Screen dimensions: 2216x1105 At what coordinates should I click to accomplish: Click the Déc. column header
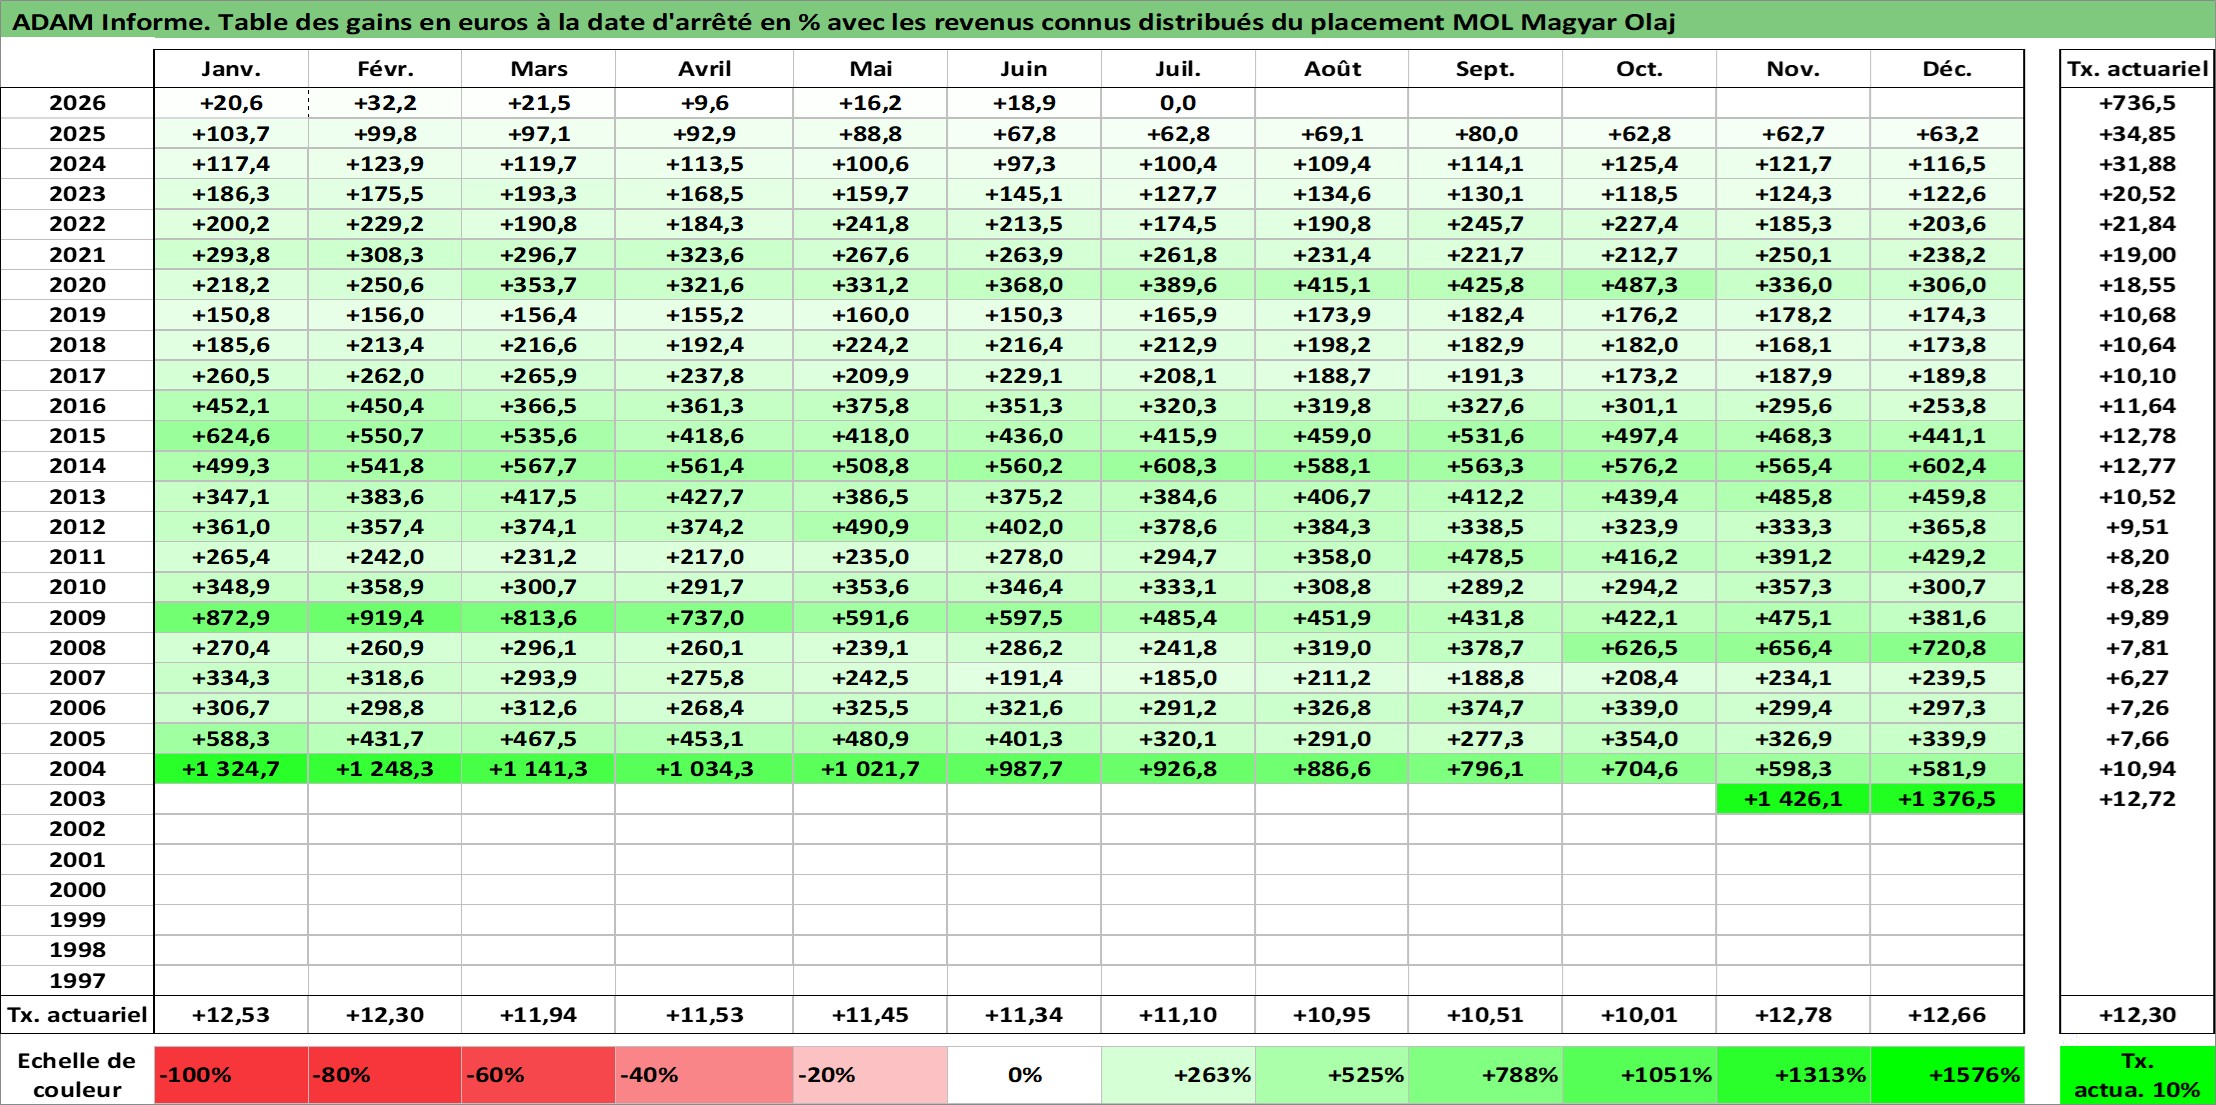pyautogui.click(x=1947, y=69)
